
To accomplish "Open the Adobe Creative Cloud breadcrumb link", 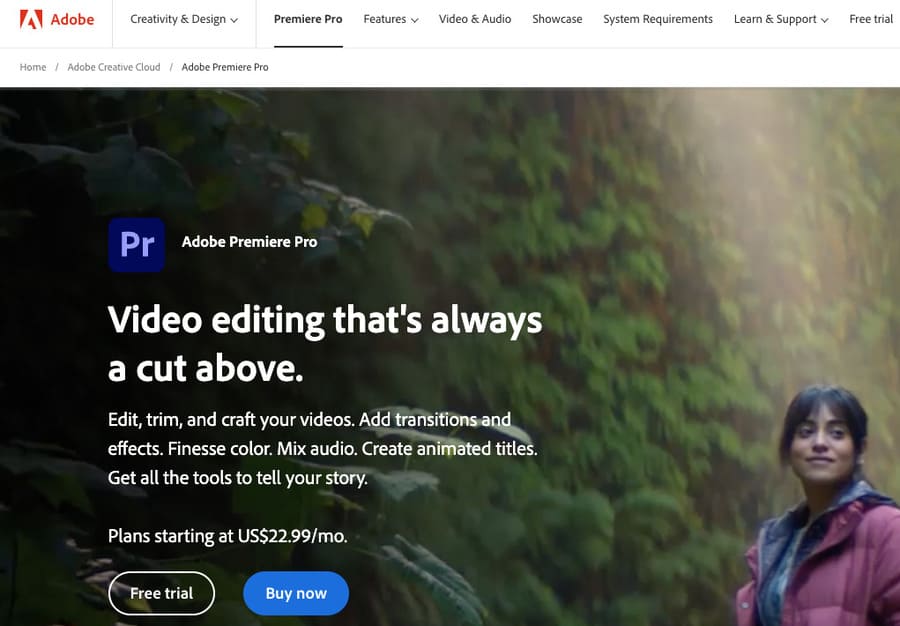I will tap(114, 66).
